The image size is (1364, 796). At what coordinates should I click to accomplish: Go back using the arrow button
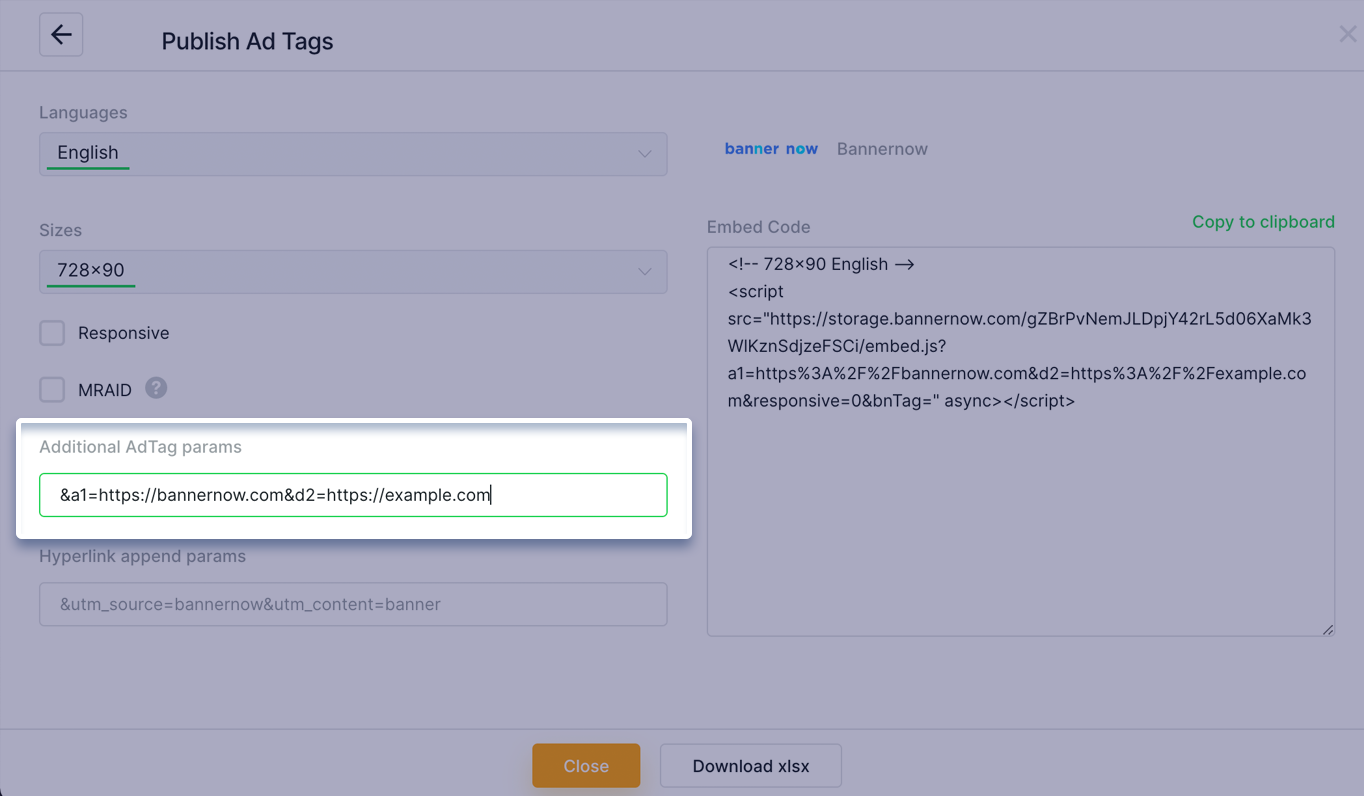click(x=61, y=35)
